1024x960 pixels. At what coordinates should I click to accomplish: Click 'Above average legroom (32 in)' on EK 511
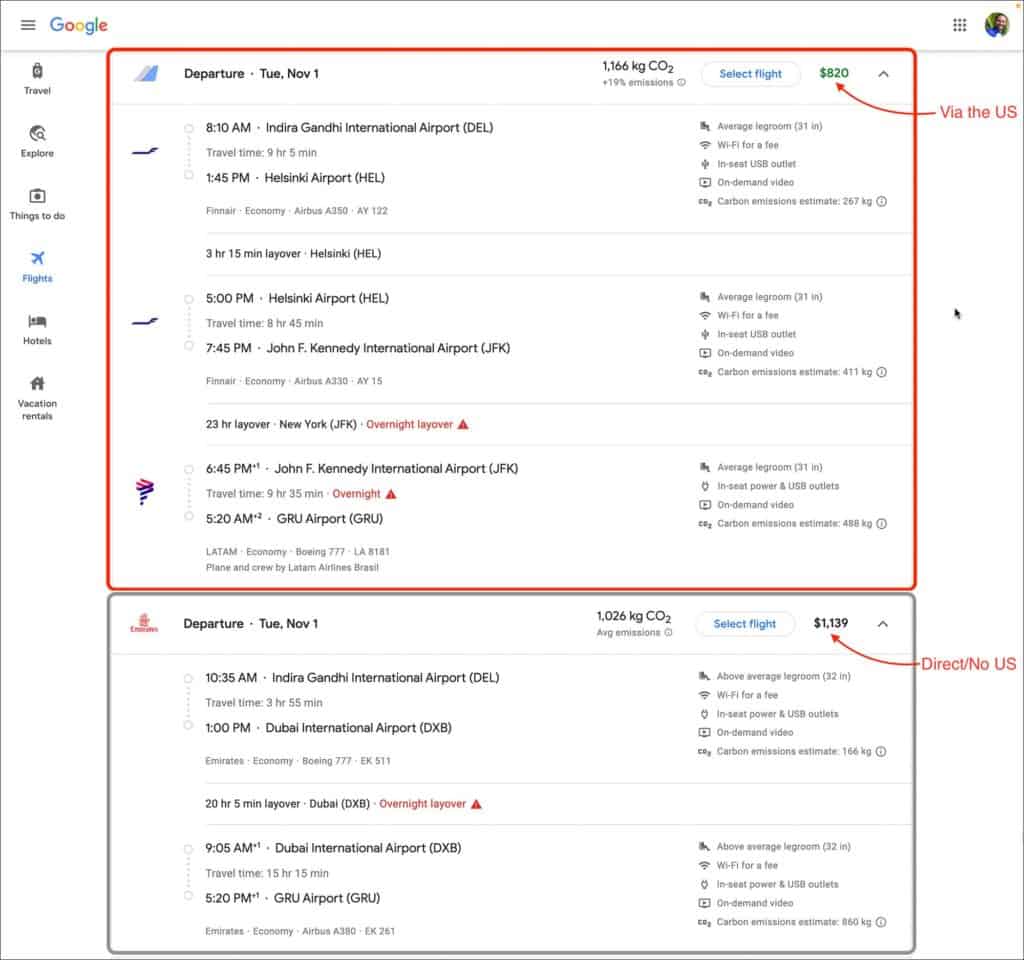tap(783, 677)
